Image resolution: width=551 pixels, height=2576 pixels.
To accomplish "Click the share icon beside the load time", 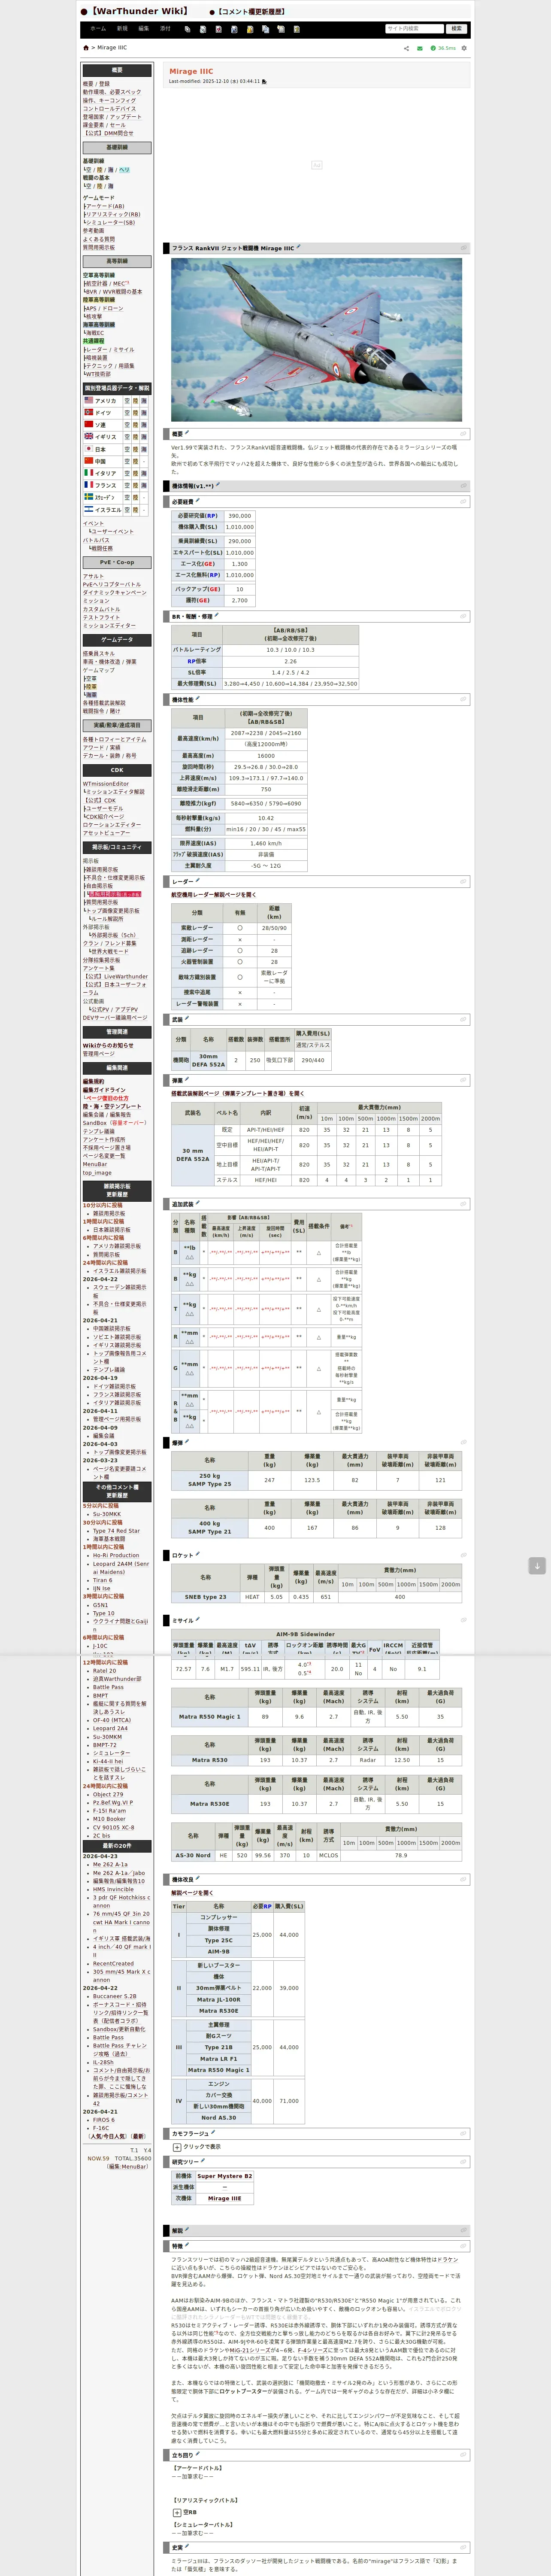I will click(406, 48).
